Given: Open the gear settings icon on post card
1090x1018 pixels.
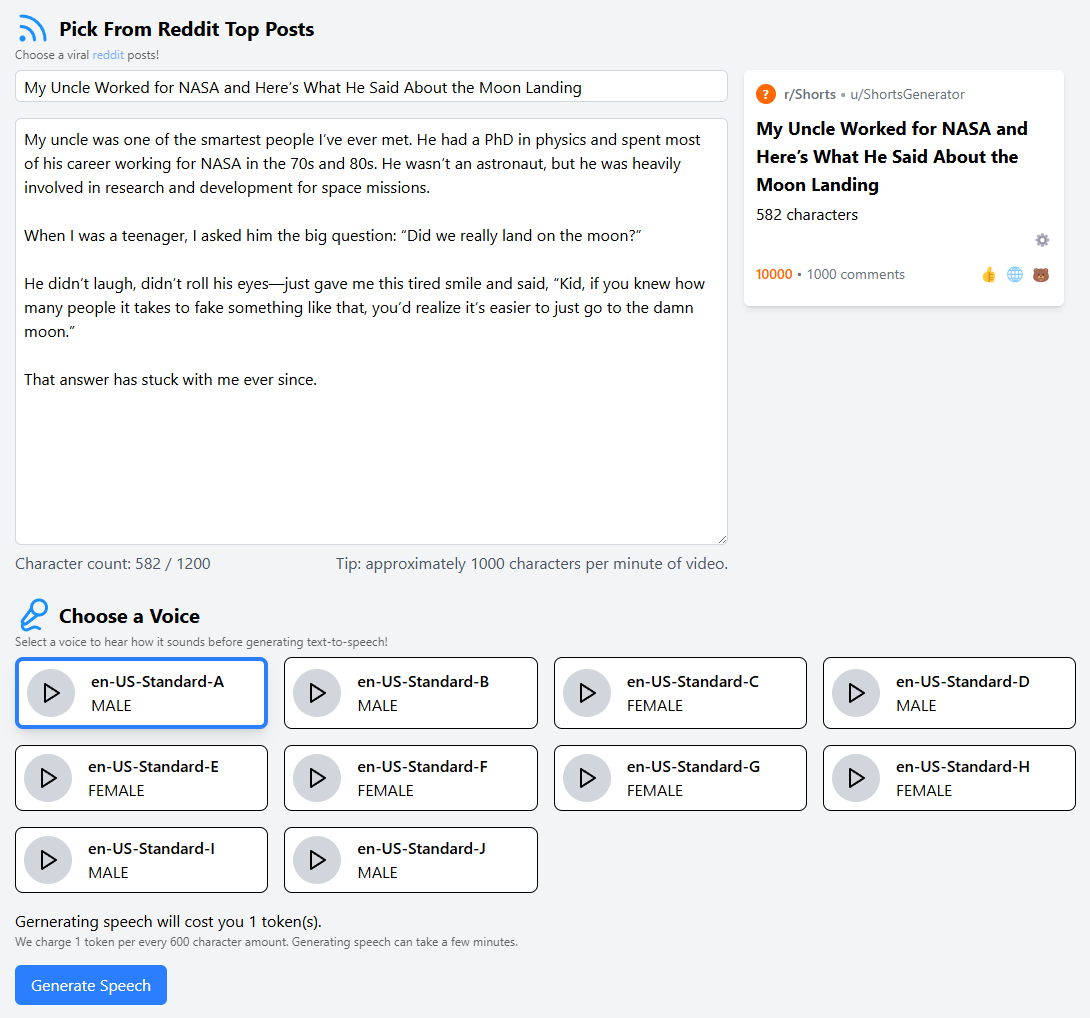Looking at the screenshot, I should tap(1042, 240).
